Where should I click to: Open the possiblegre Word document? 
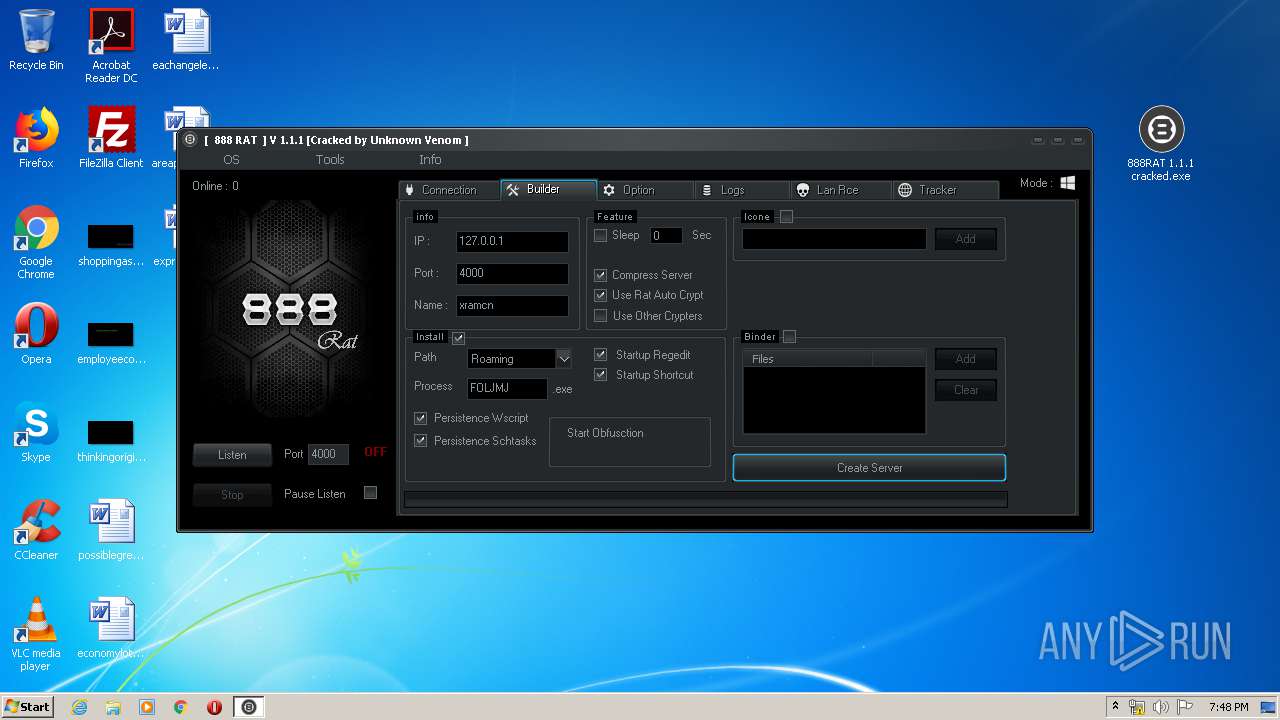pos(111,530)
